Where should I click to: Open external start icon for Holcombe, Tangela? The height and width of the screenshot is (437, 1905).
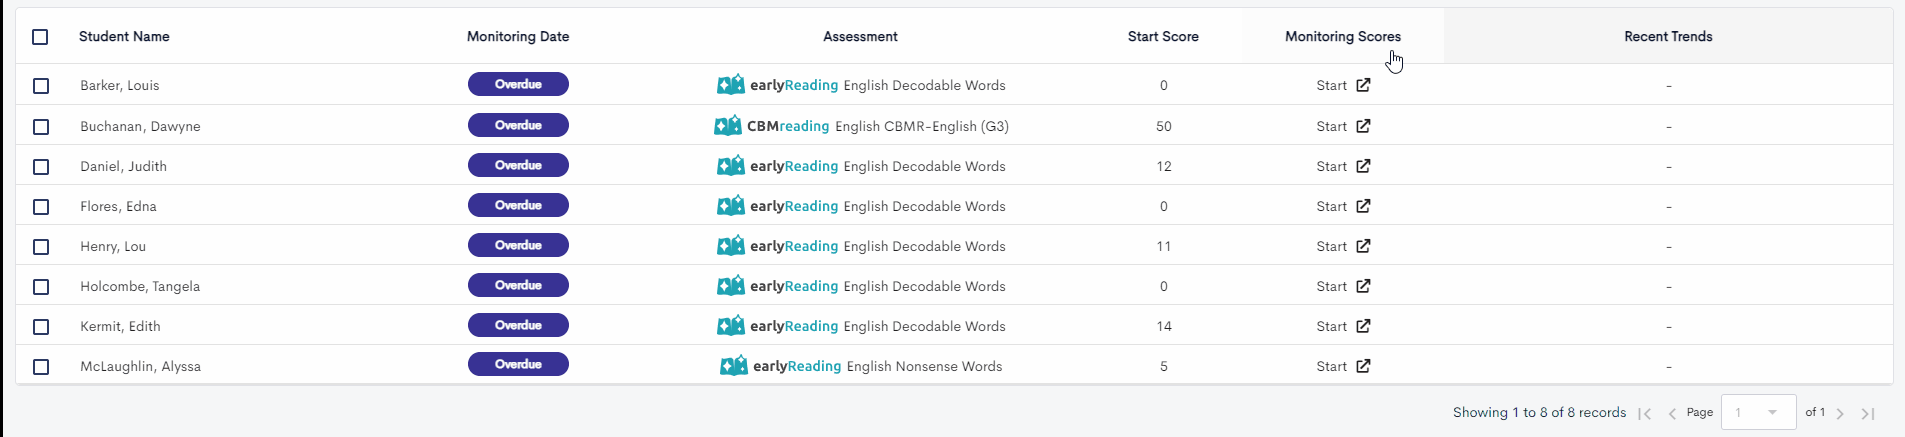coord(1363,286)
